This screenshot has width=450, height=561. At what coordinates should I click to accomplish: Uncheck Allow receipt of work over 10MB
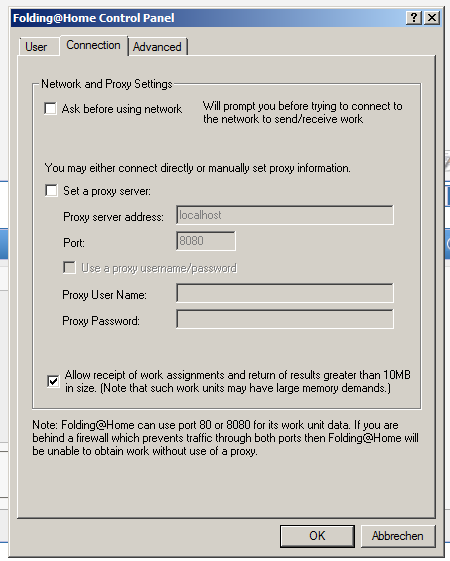pyautogui.click(x=53, y=381)
